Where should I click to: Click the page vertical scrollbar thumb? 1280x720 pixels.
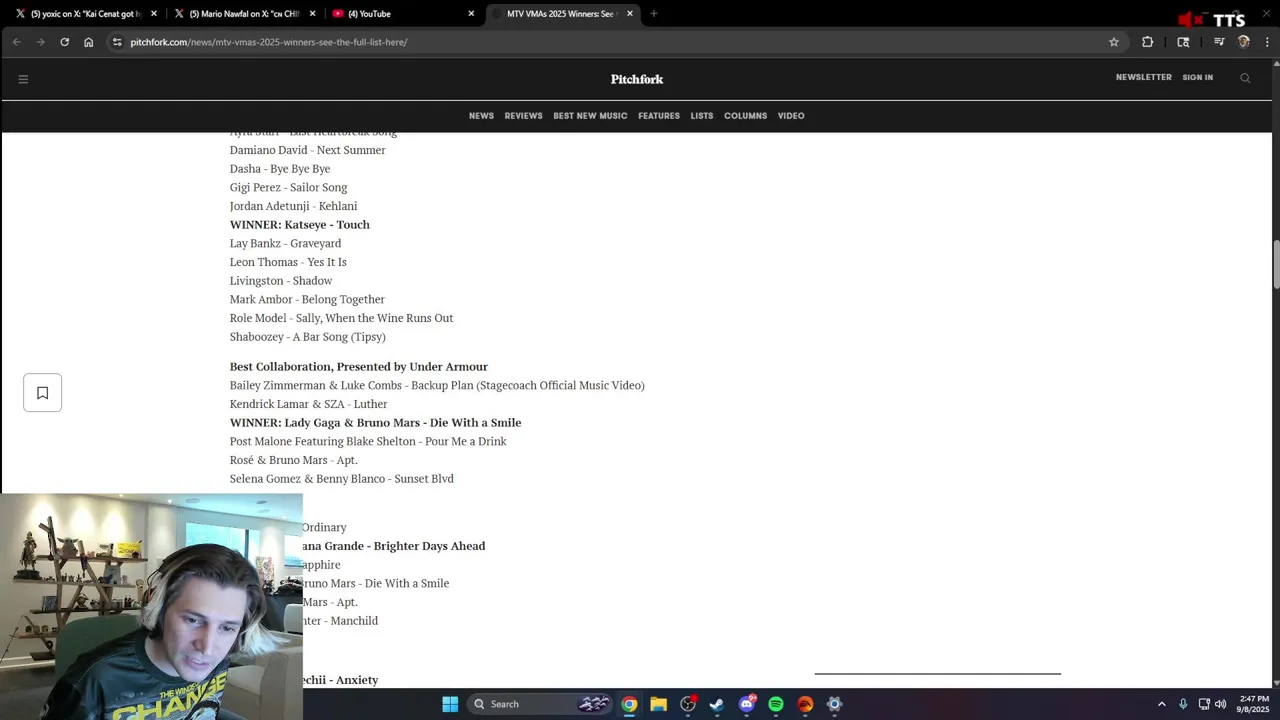pos(1276,264)
